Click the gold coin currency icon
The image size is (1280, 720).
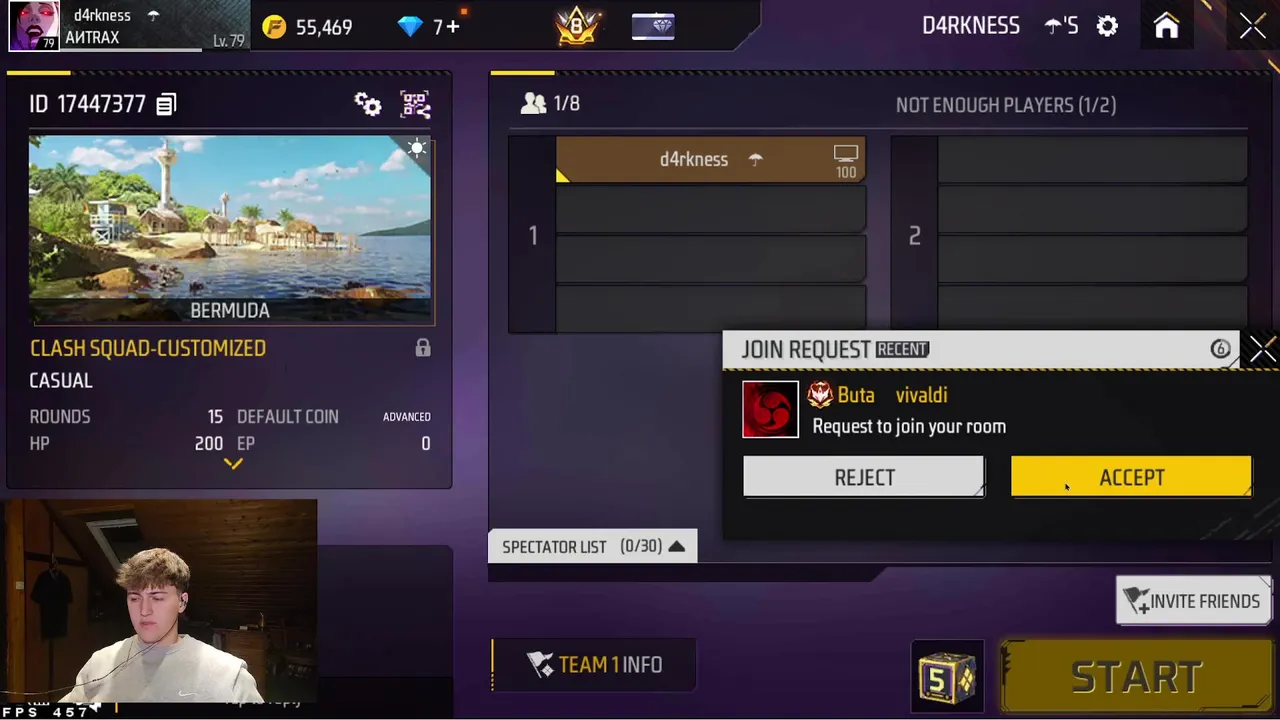[x=273, y=27]
